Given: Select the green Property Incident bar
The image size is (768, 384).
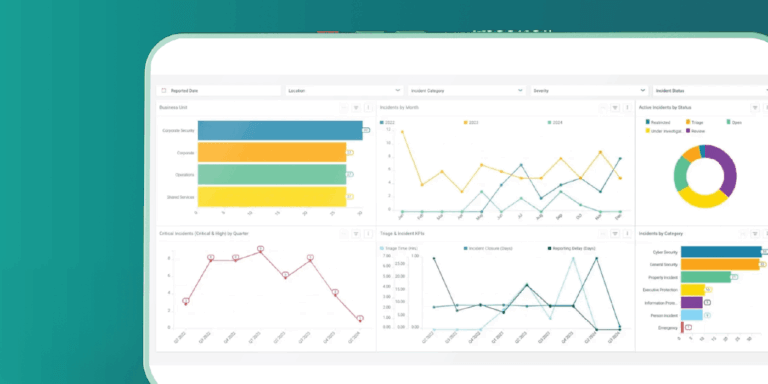Looking at the screenshot, I should pos(706,277).
